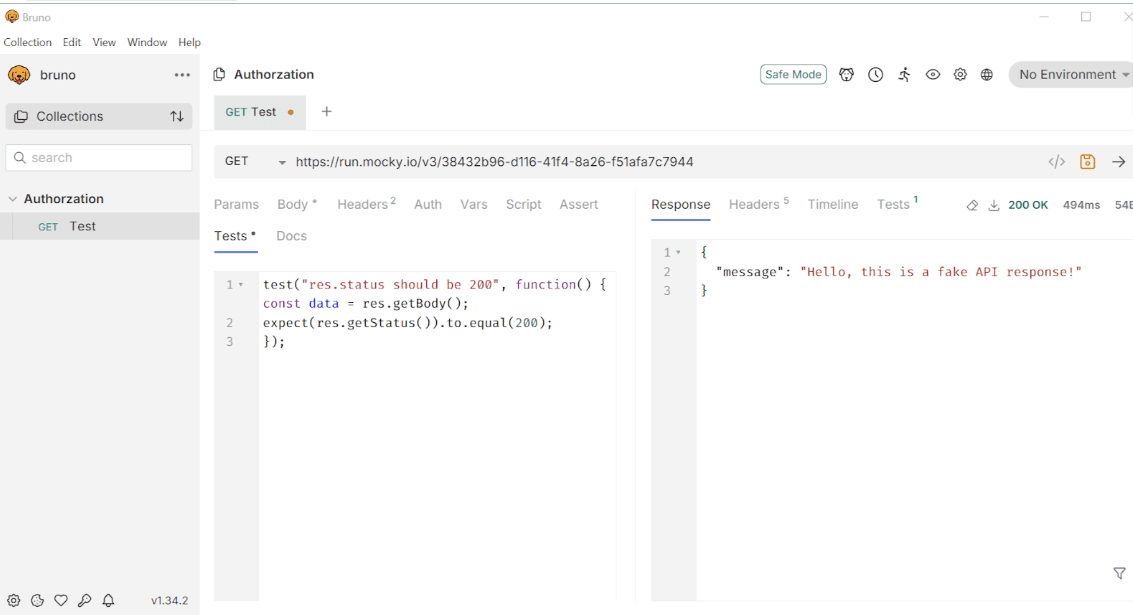Viewport: 1133px width, 615px height.
Task: Fold line 1 in the response JSON
Action: (x=678, y=252)
